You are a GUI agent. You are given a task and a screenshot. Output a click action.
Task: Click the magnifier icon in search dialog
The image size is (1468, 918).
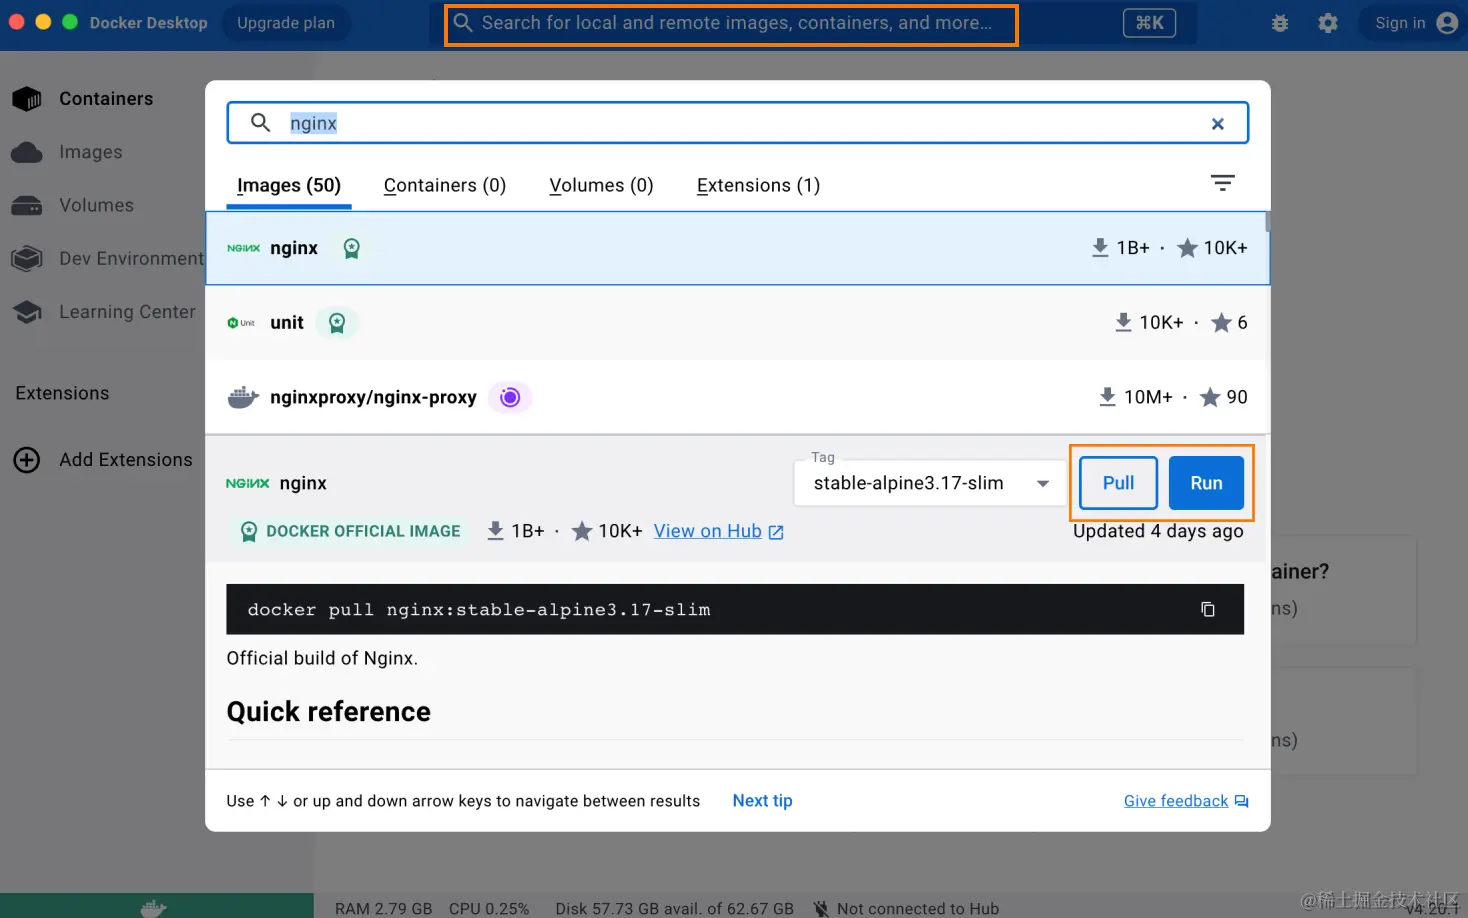pyautogui.click(x=260, y=123)
